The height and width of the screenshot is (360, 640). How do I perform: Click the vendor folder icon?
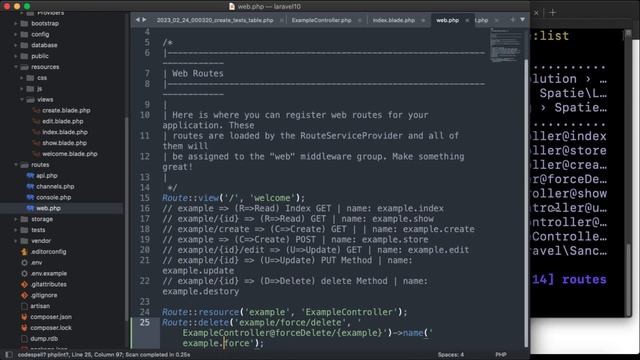pos(24,241)
